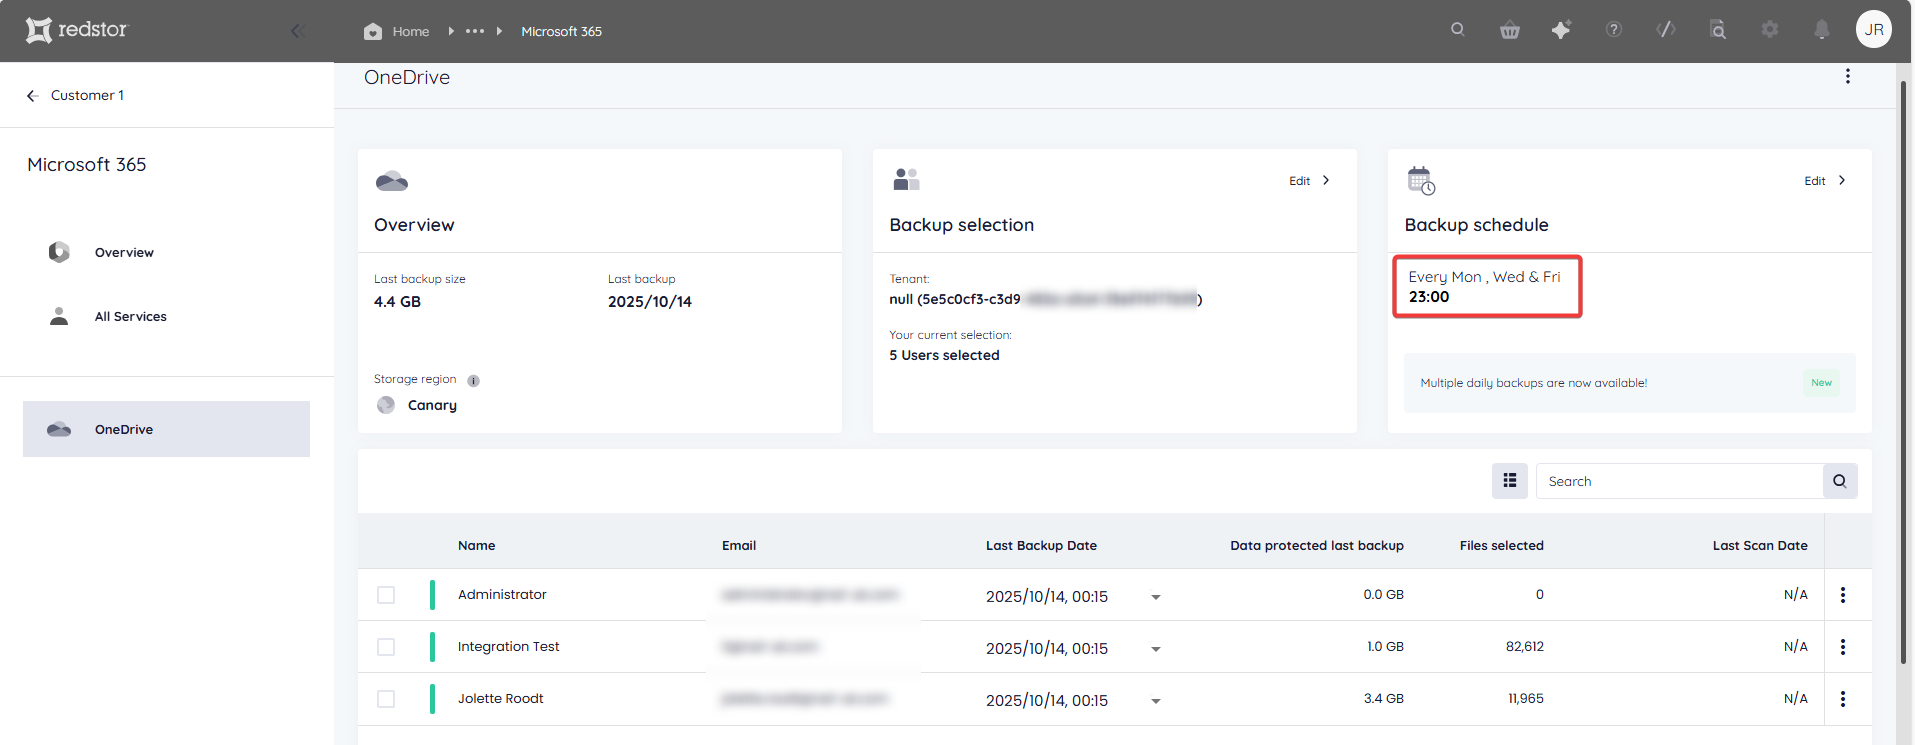Click the Home icon in breadcrumb

click(x=373, y=31)
